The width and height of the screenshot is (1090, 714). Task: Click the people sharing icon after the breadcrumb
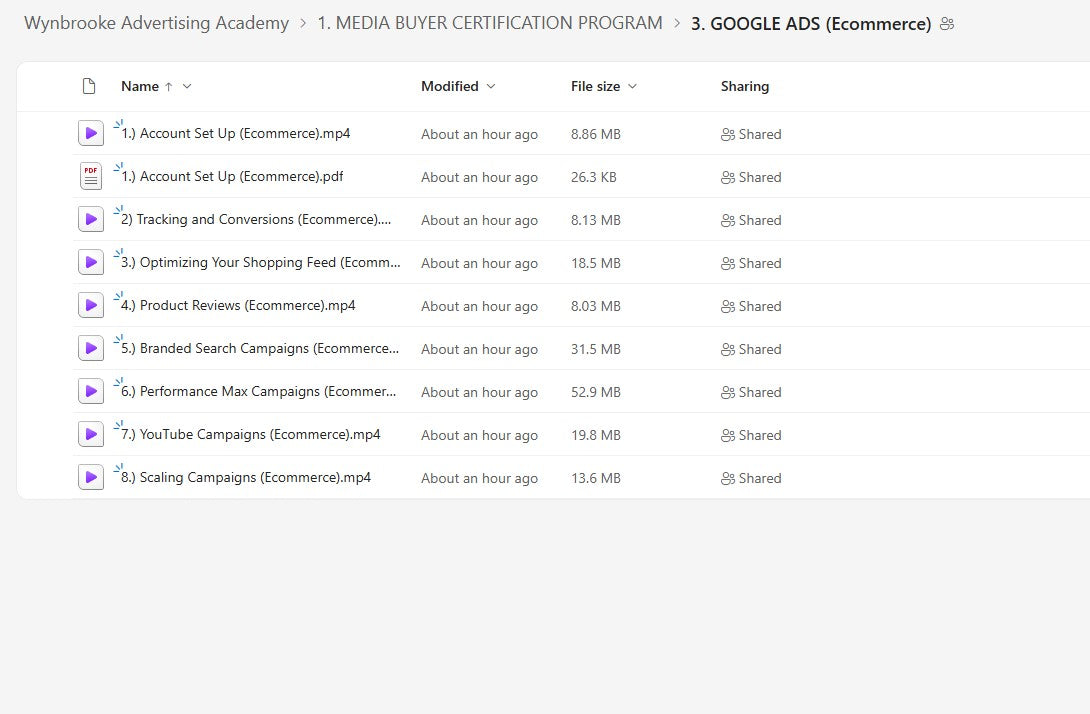click(x=947, y=23)
